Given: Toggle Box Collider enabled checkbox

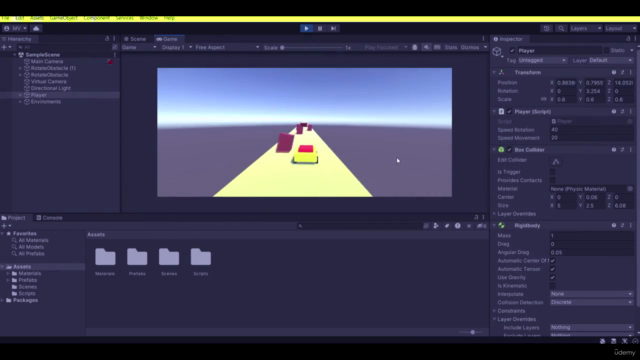Looking at the screenshot, I should (x=509, y=150).
